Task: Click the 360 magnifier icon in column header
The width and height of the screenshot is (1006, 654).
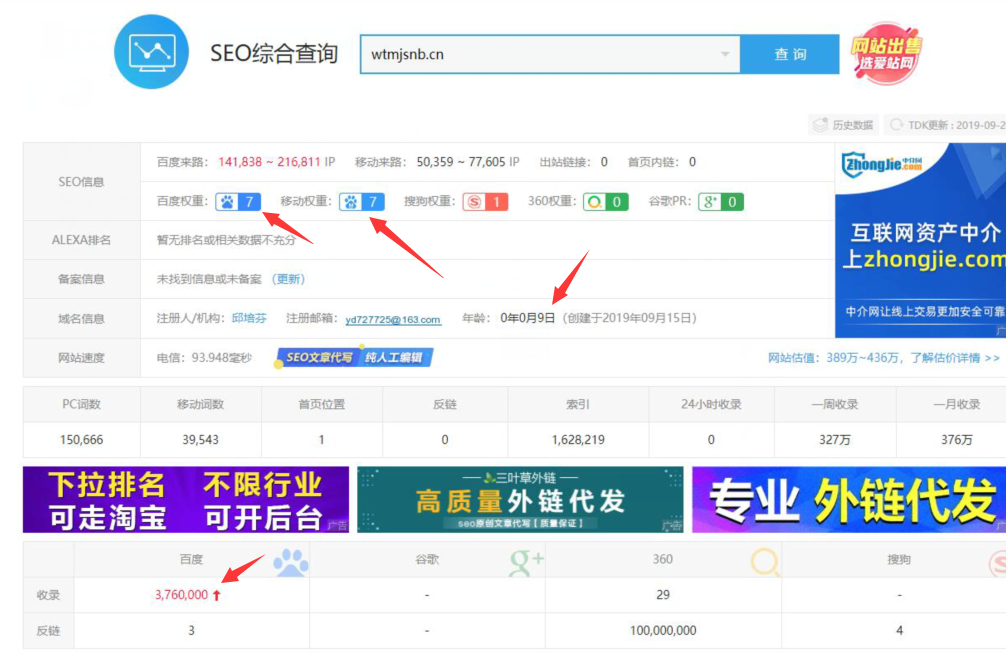Action: pos(765,562)
